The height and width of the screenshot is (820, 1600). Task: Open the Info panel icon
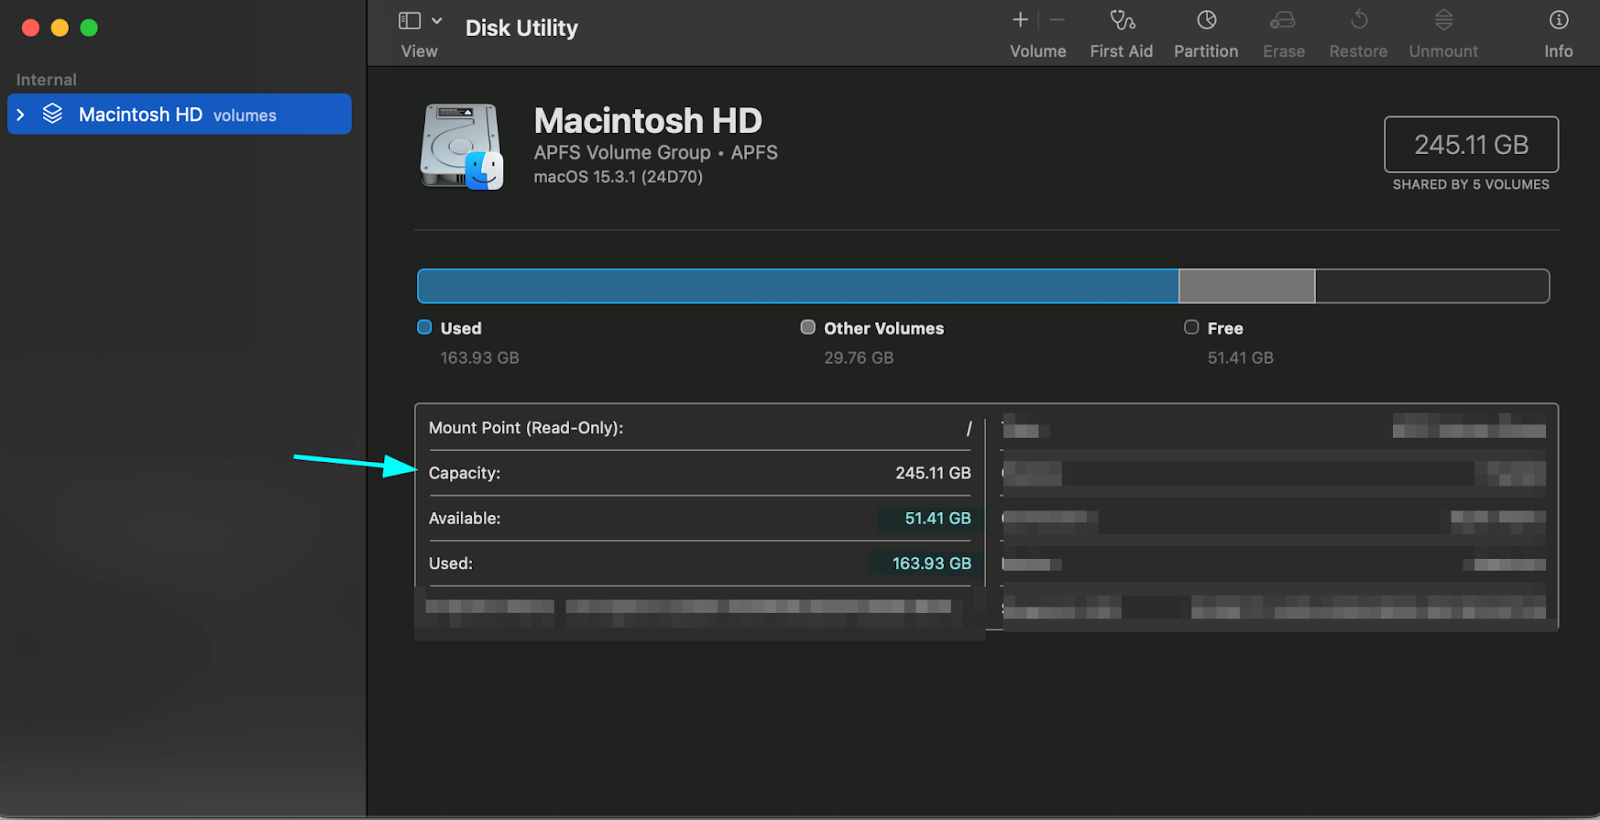[x=1559, y=20]
